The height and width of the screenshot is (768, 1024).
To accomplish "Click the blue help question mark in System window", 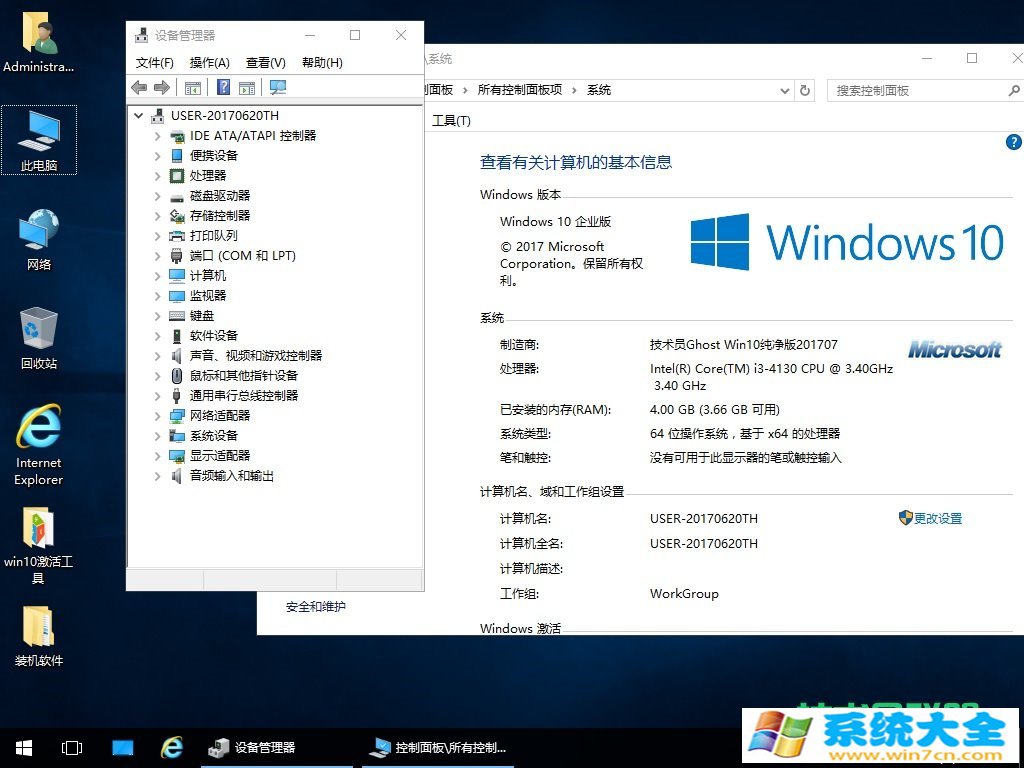I will (x=1013, y=143).
